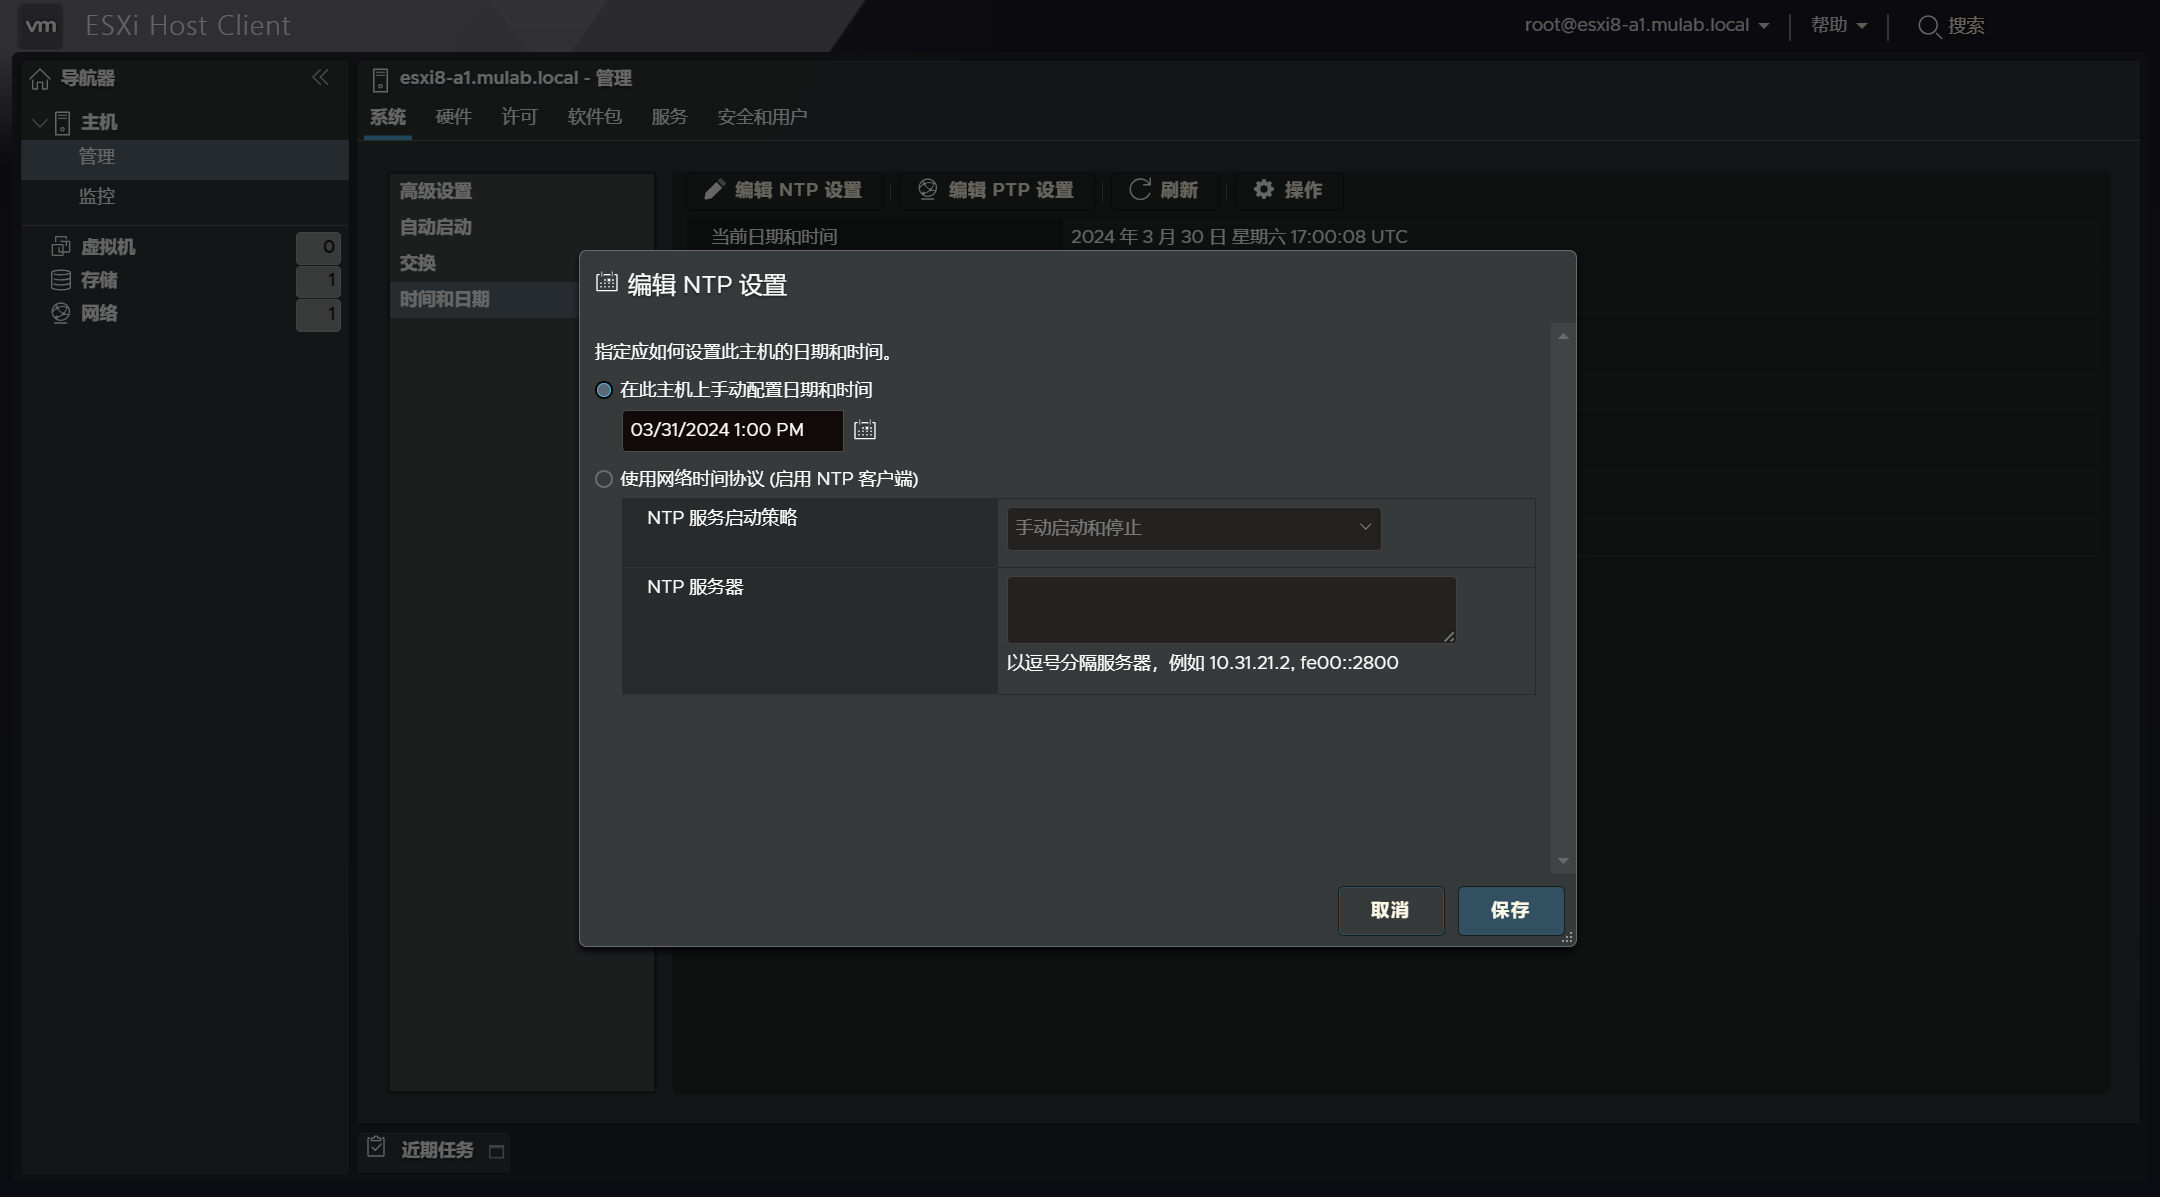Image resolution: width=2160 pixels, height=1197 pixels.
Task: Click the Networking globe icon in navigator
Action: point(61,313)
